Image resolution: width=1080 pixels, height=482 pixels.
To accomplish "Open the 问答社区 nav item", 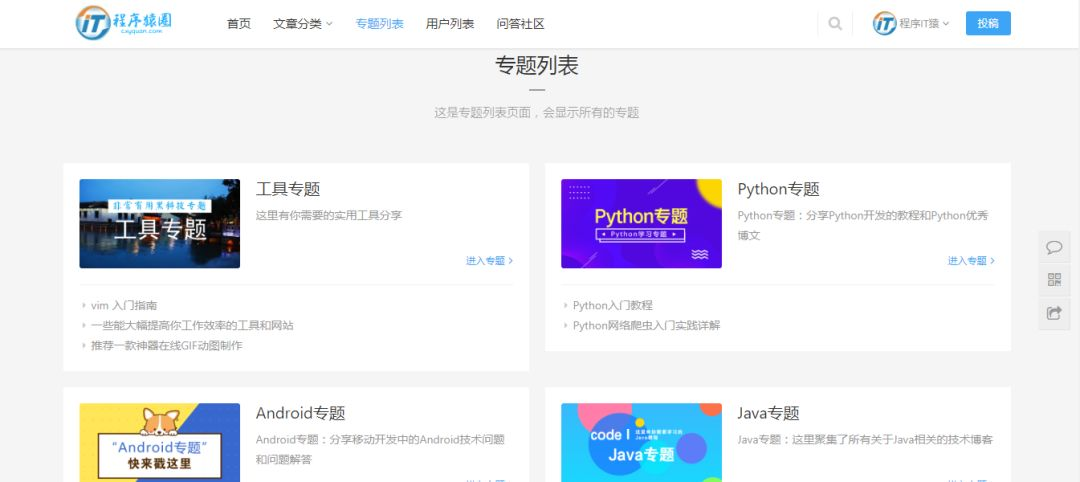I will coord(520,23).
